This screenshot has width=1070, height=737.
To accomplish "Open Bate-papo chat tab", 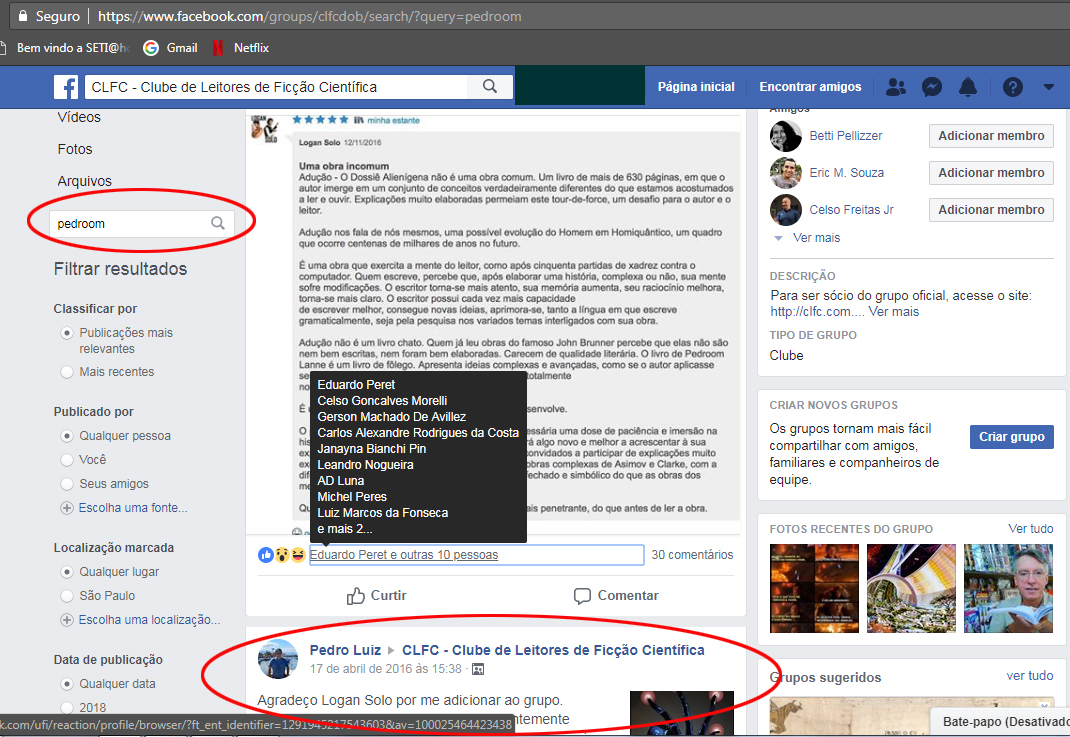I will pyautogui.click(x=1001, y=722).
